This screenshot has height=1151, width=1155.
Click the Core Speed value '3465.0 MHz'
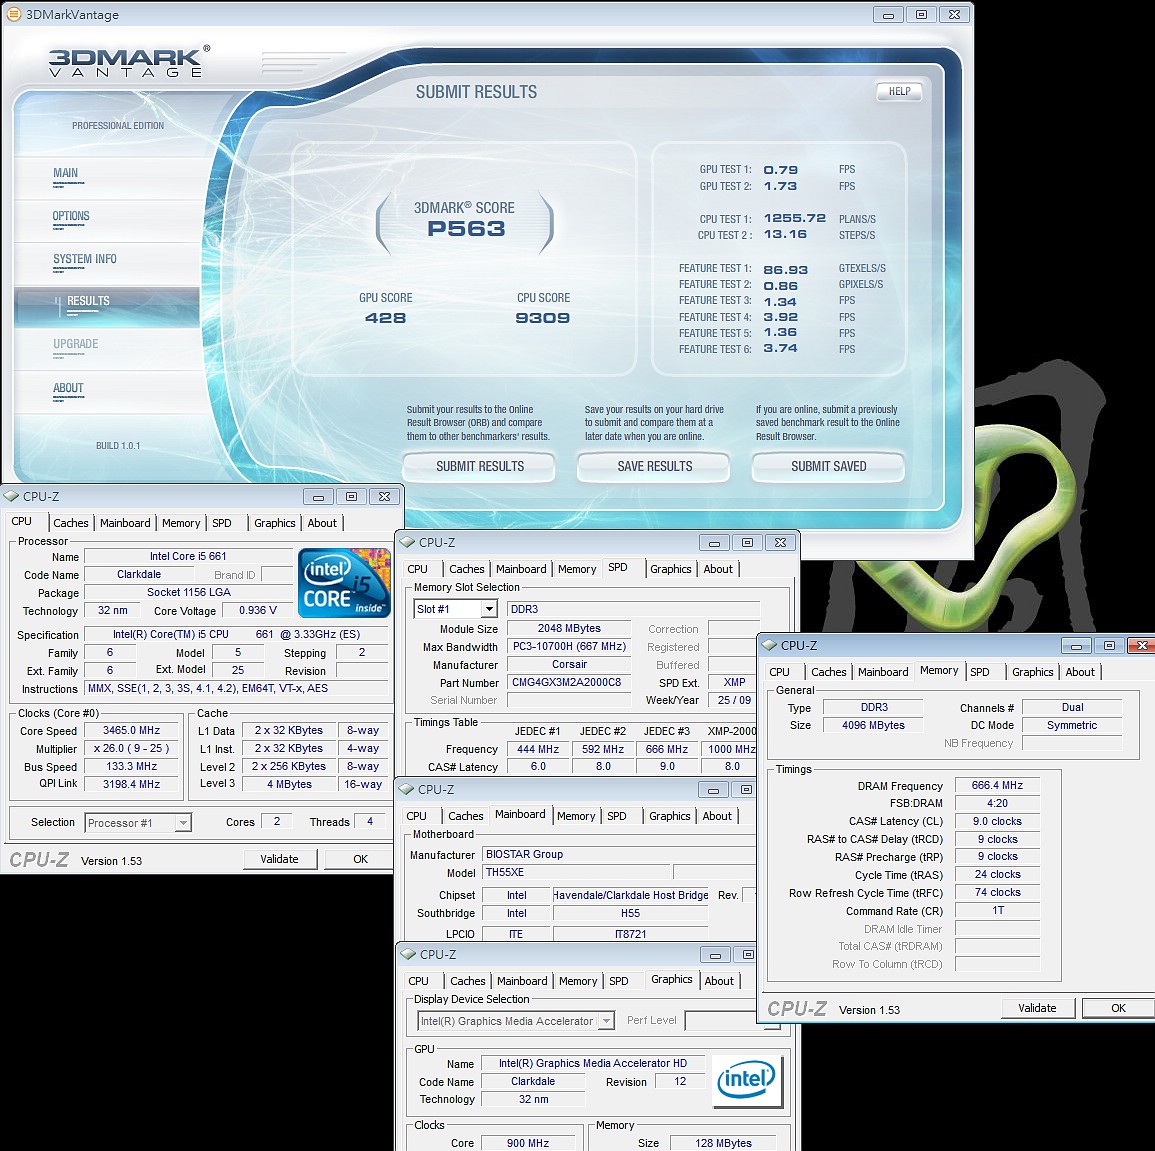coord(131,730)
